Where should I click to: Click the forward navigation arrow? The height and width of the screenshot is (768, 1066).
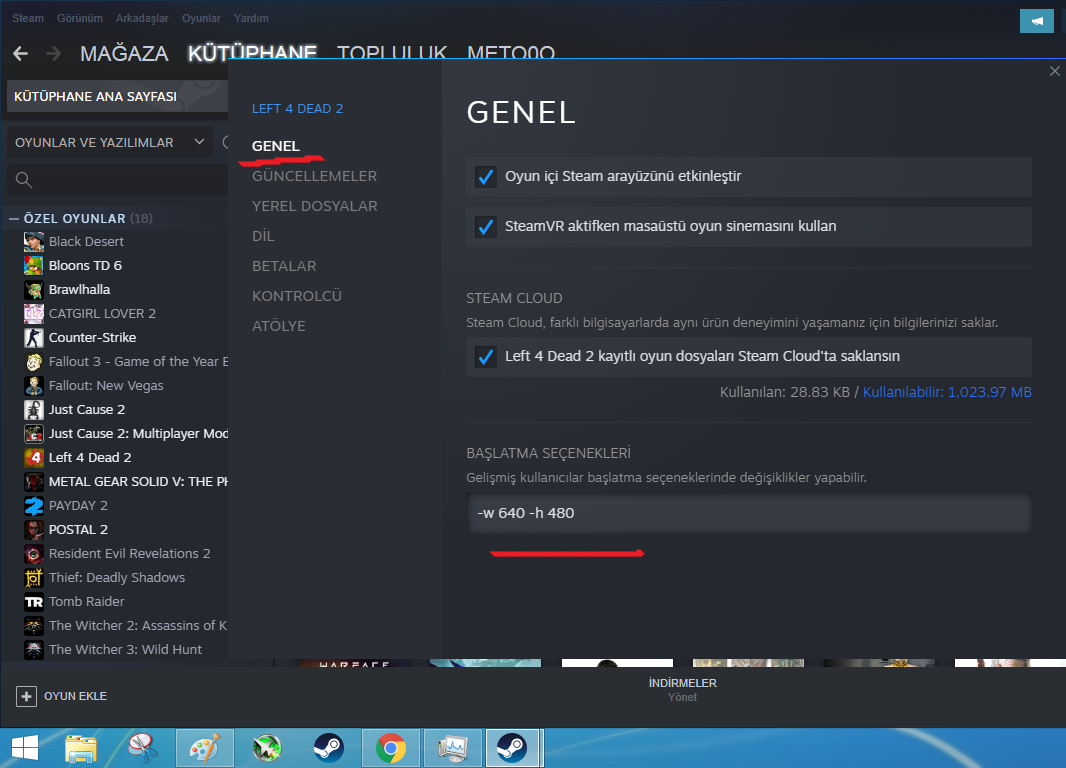pos(53,53)
